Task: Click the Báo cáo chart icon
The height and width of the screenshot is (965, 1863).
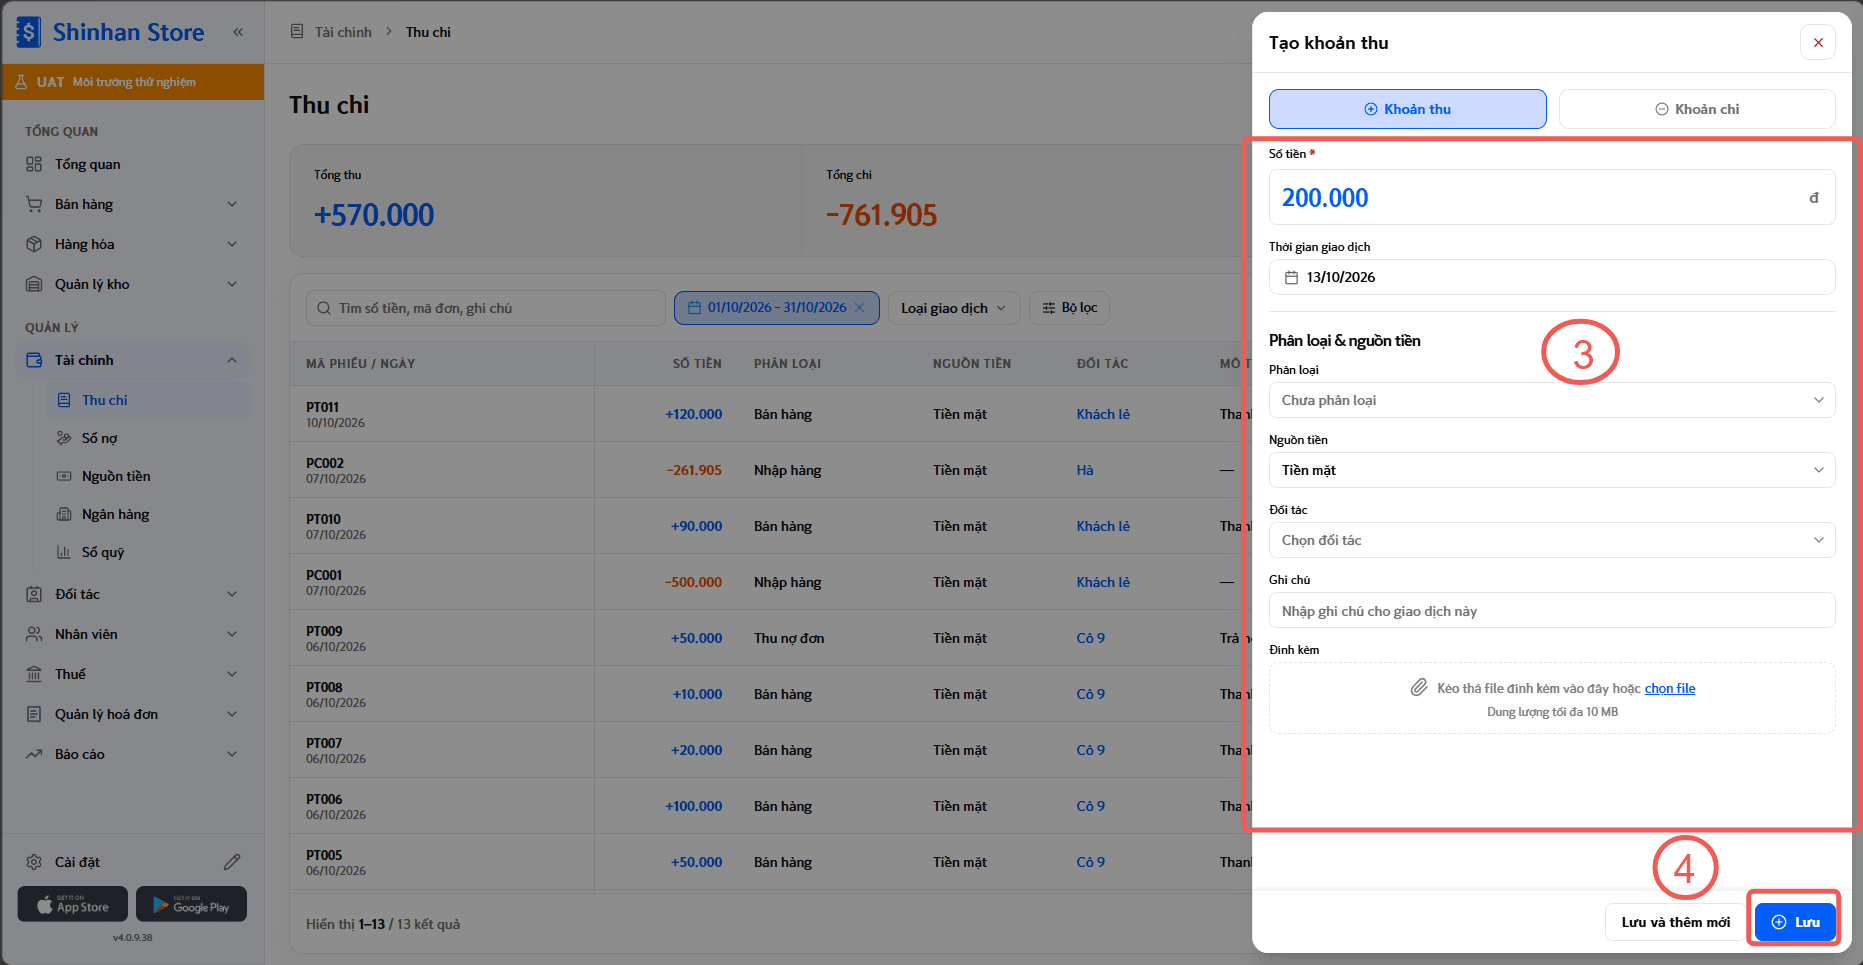Action: pyautogui.click(x=34, y=754)
